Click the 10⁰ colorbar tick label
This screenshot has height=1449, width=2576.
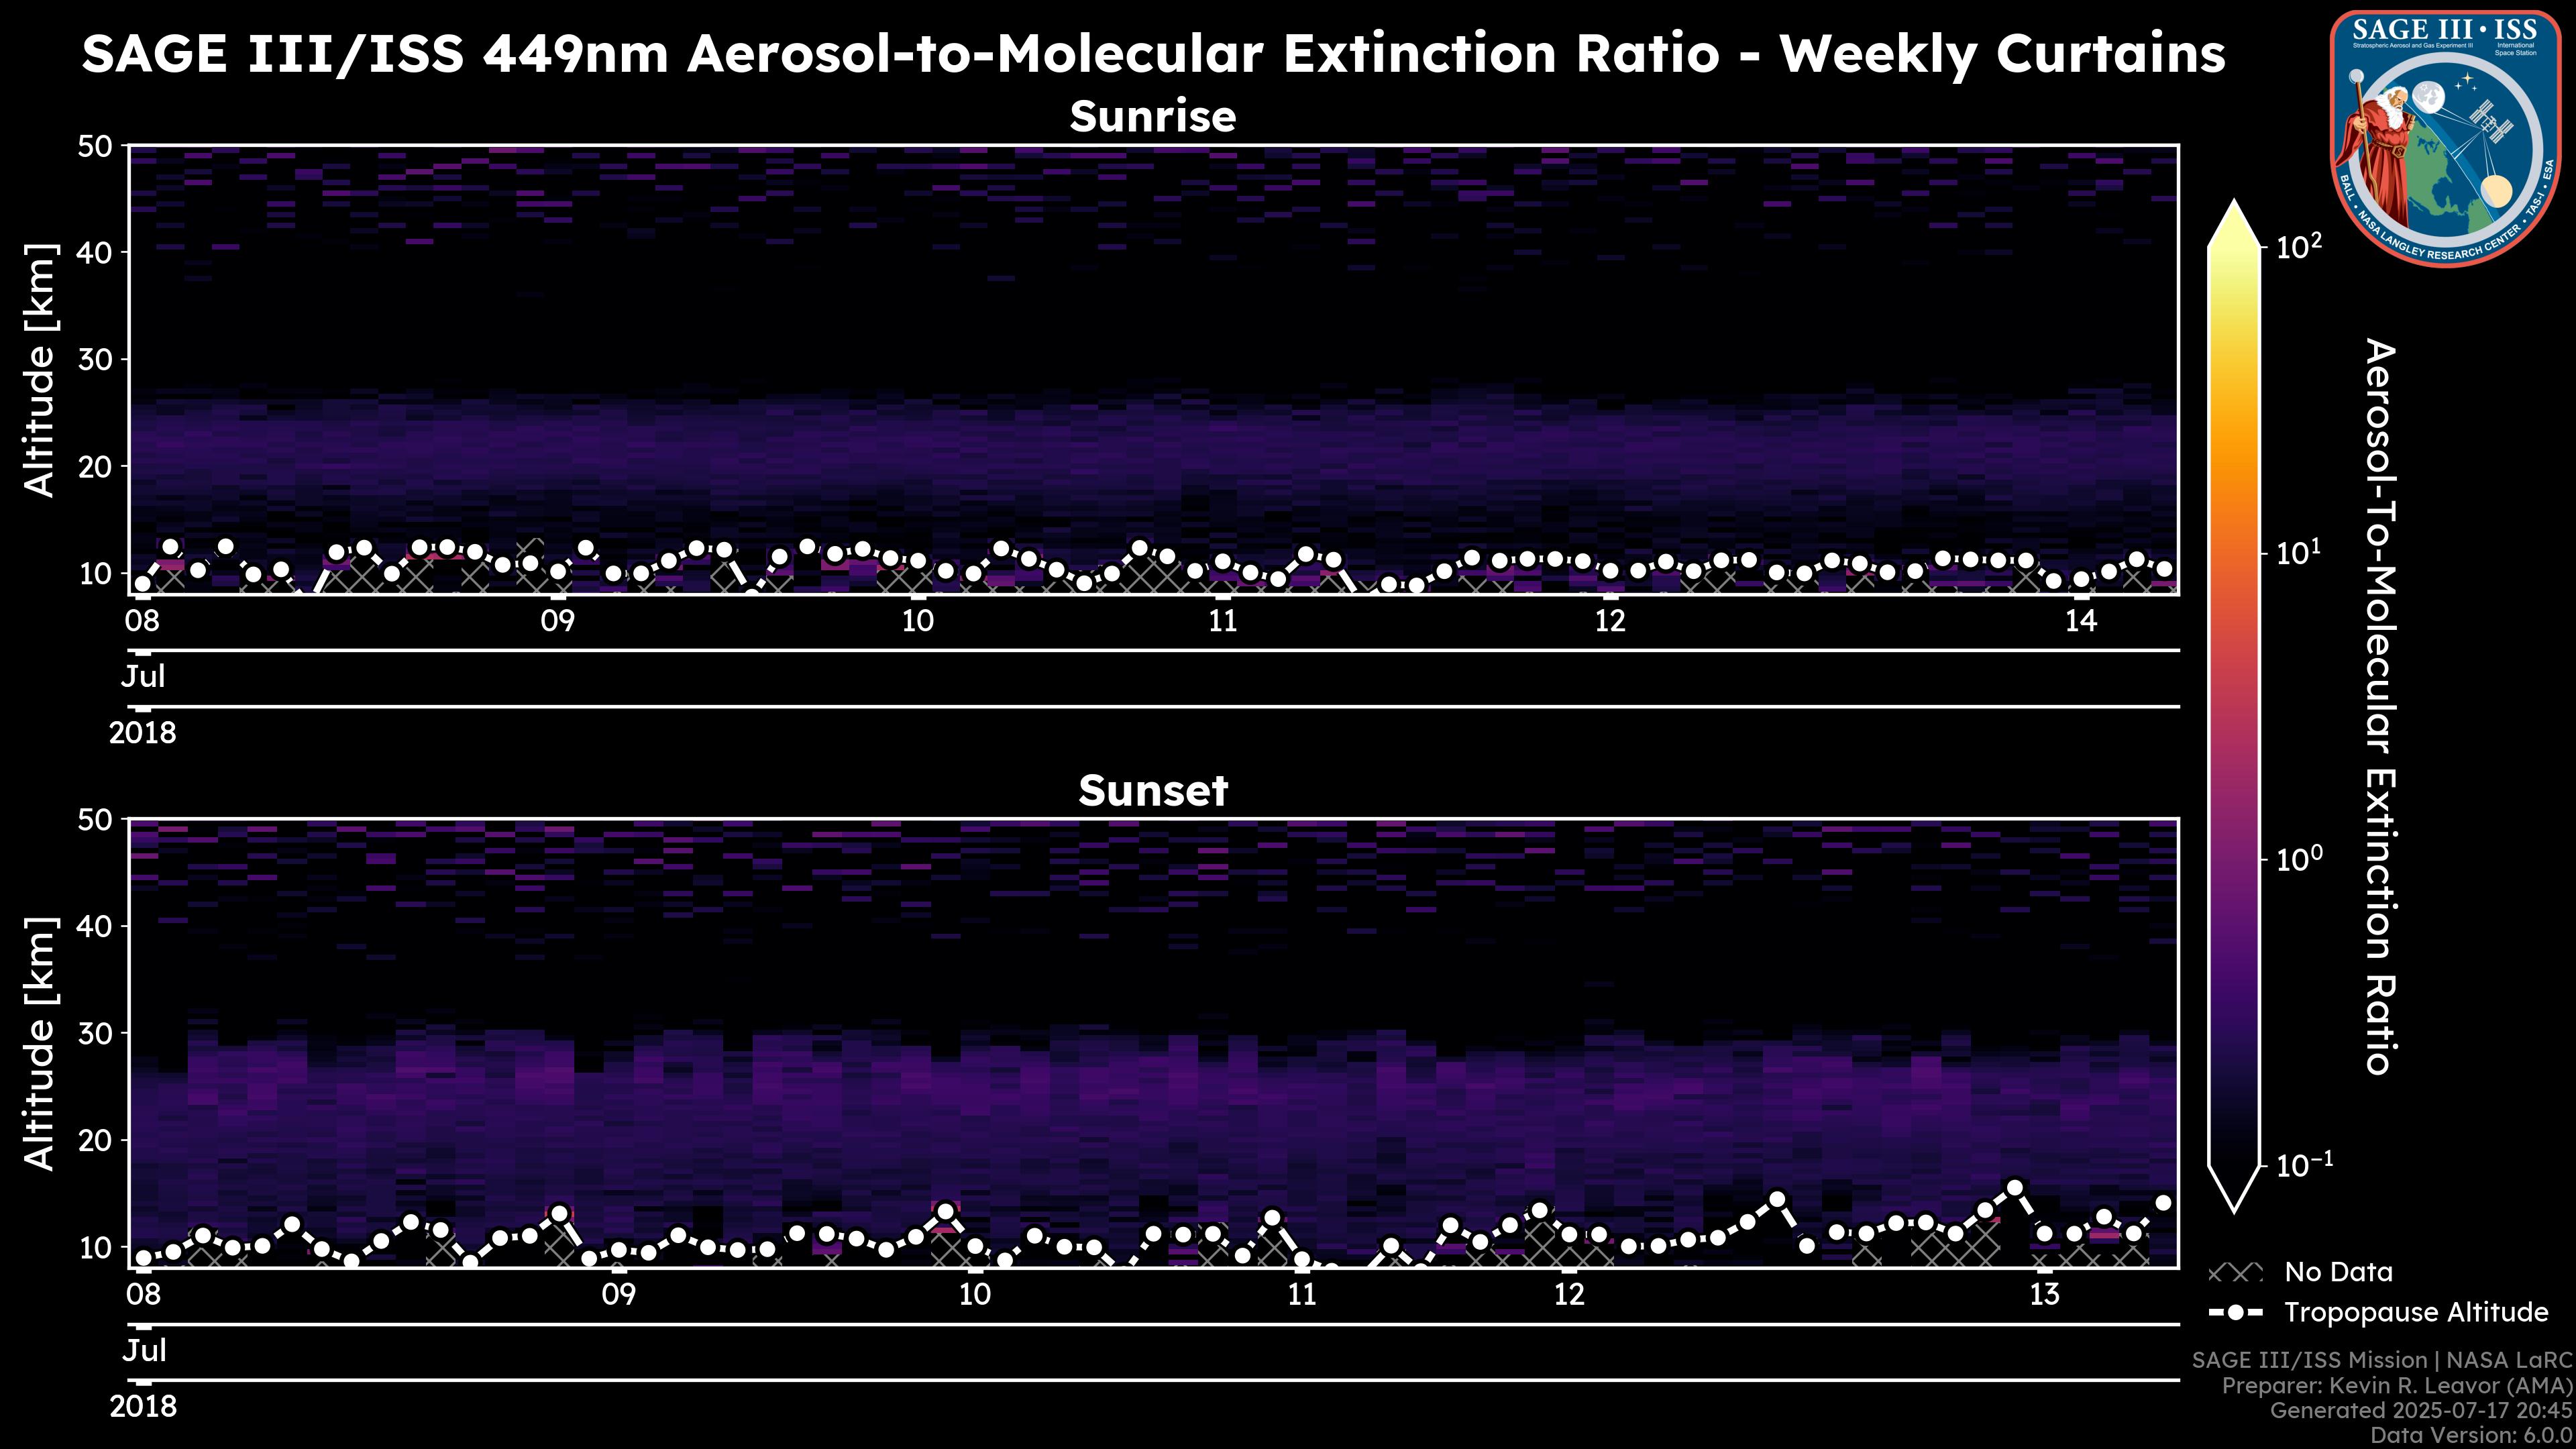pyautogui.click(x=2299, y=860)
